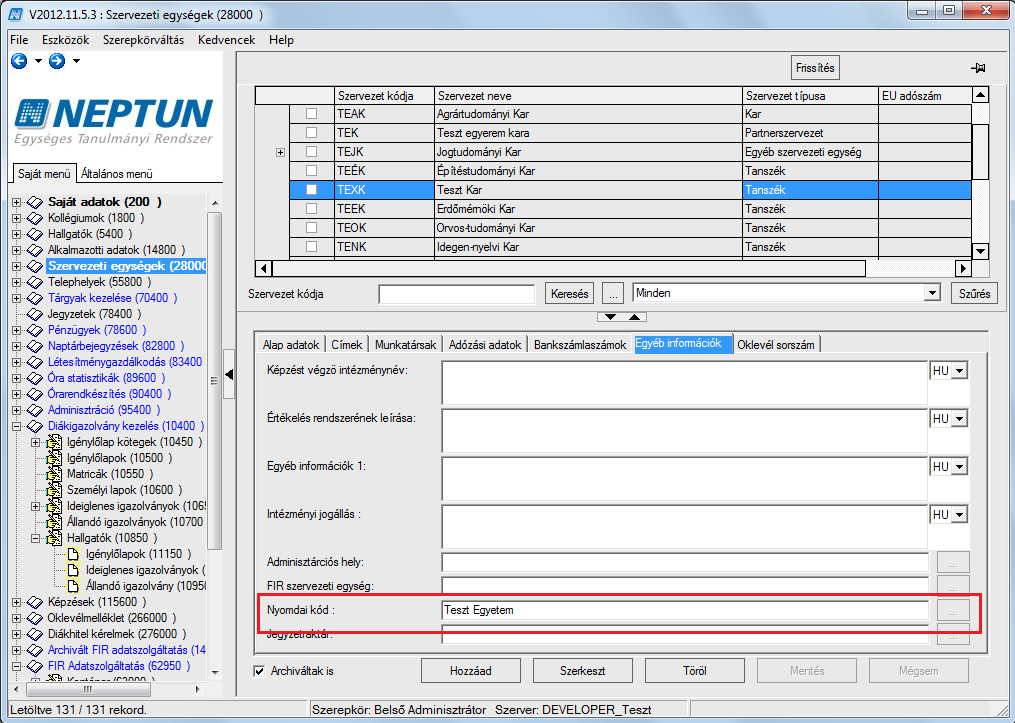Expand the TEJK row plus sign

tap(280, 153)
